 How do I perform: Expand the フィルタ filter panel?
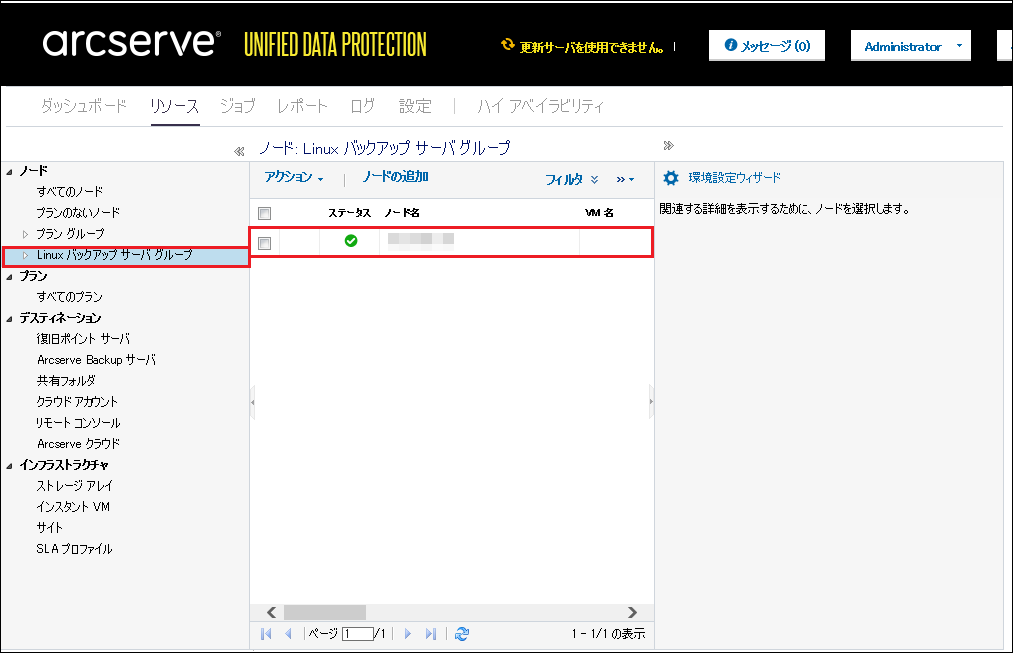click(x=572, y=179)
